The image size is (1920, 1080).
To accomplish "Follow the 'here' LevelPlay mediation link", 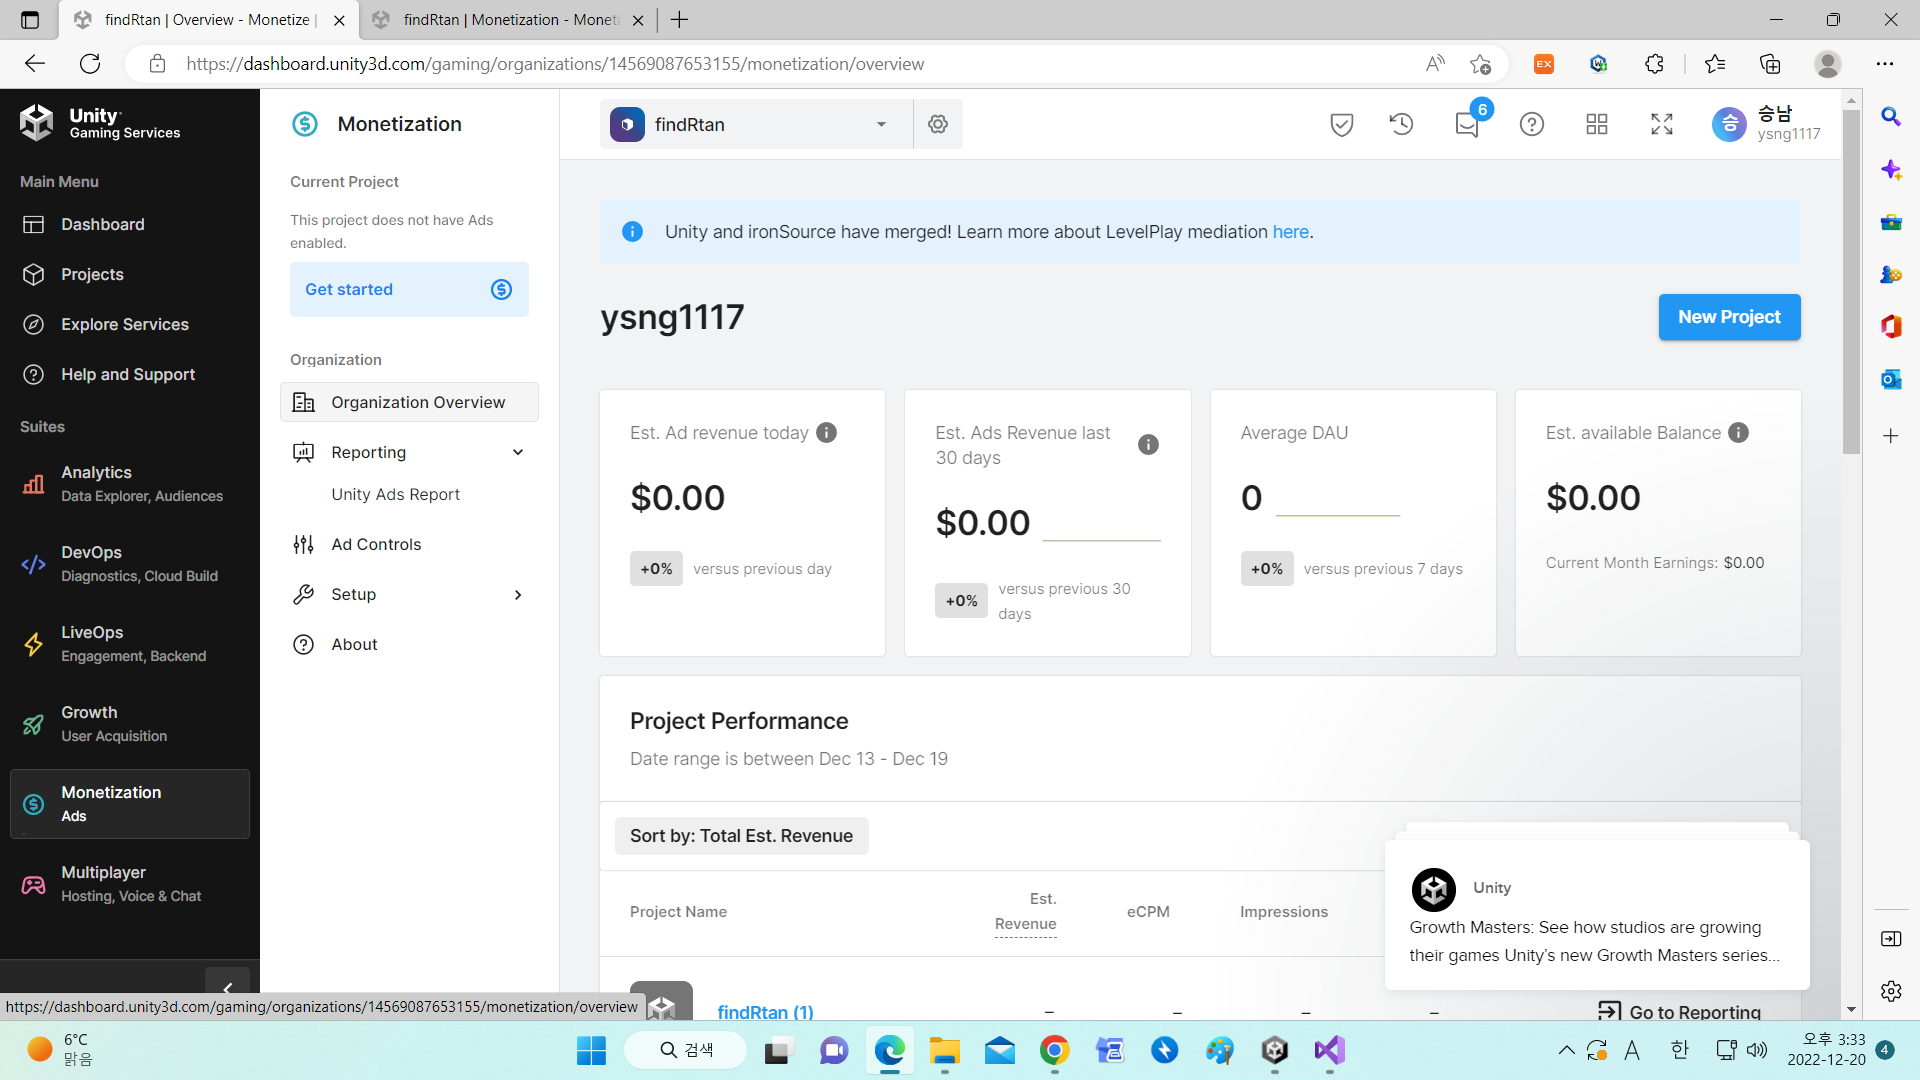I will 1290,232.
